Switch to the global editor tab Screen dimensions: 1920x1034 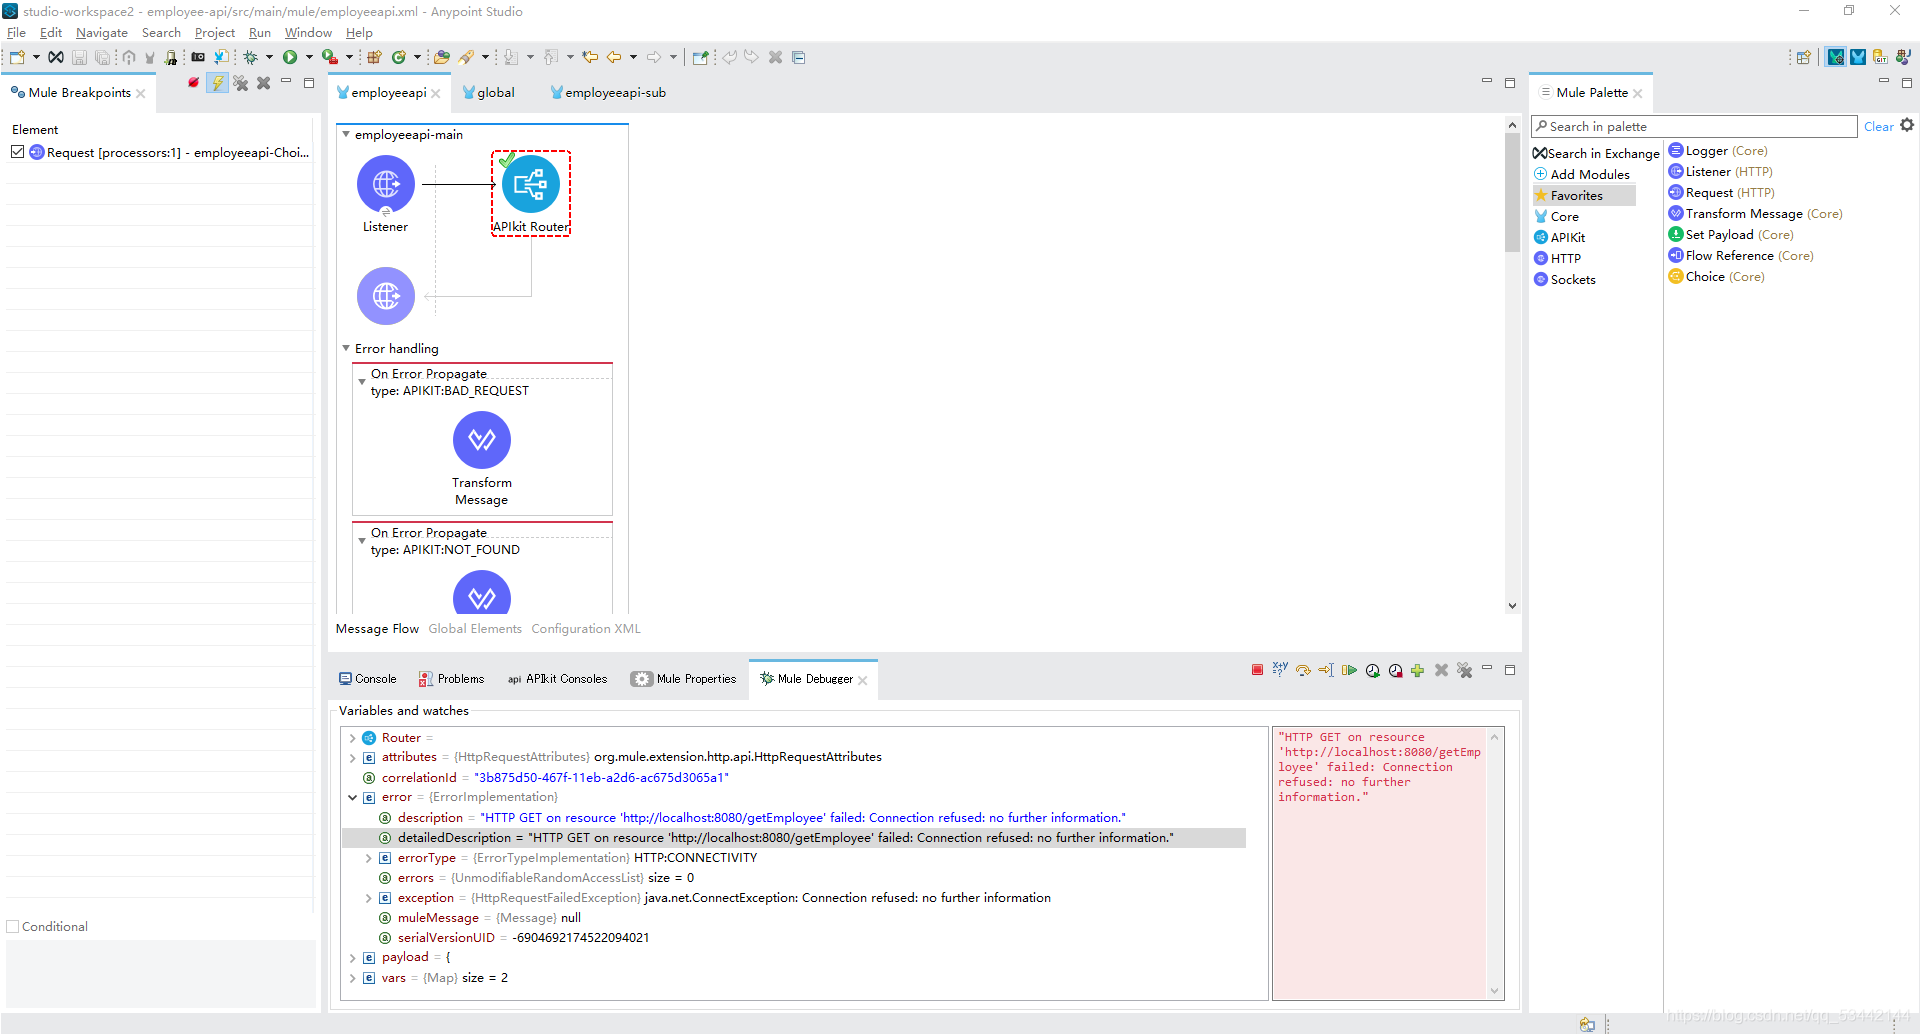click(488, 92)
